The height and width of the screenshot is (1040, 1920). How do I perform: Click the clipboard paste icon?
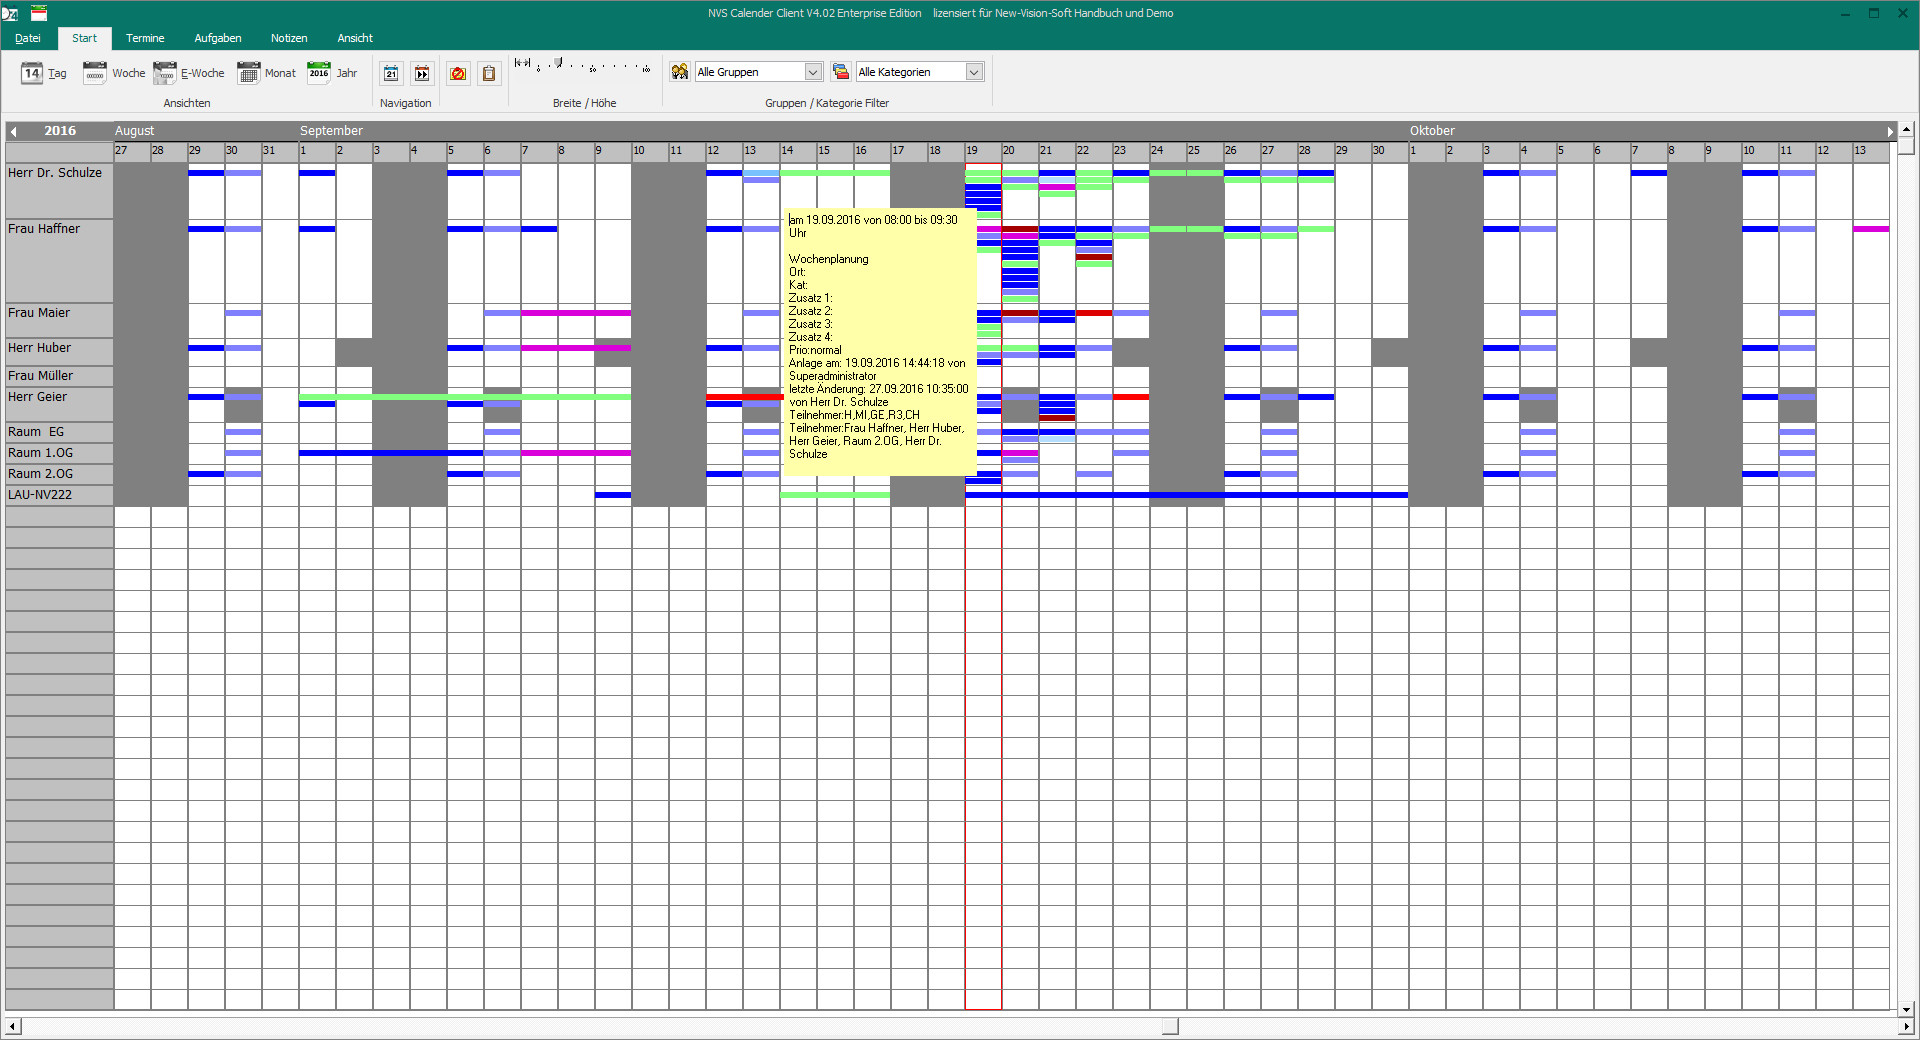(x=489, y=73)
